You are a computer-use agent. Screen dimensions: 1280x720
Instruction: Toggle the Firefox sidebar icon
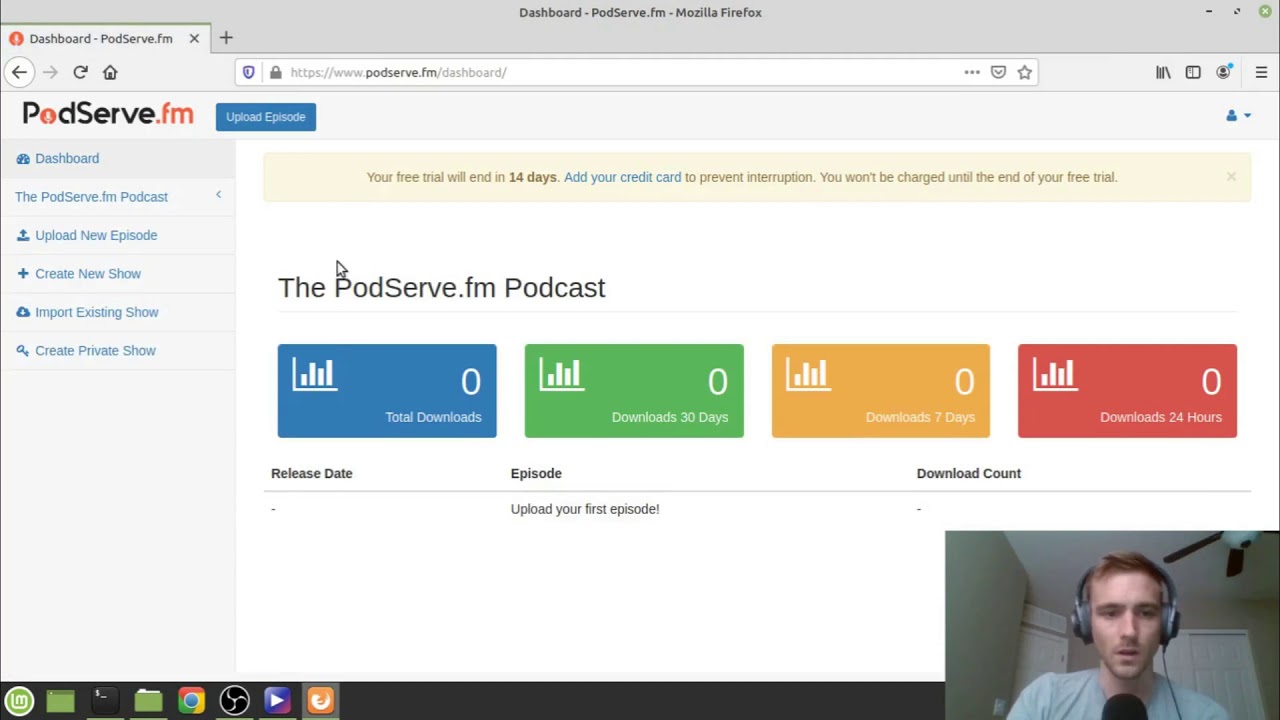[1193, 72]
